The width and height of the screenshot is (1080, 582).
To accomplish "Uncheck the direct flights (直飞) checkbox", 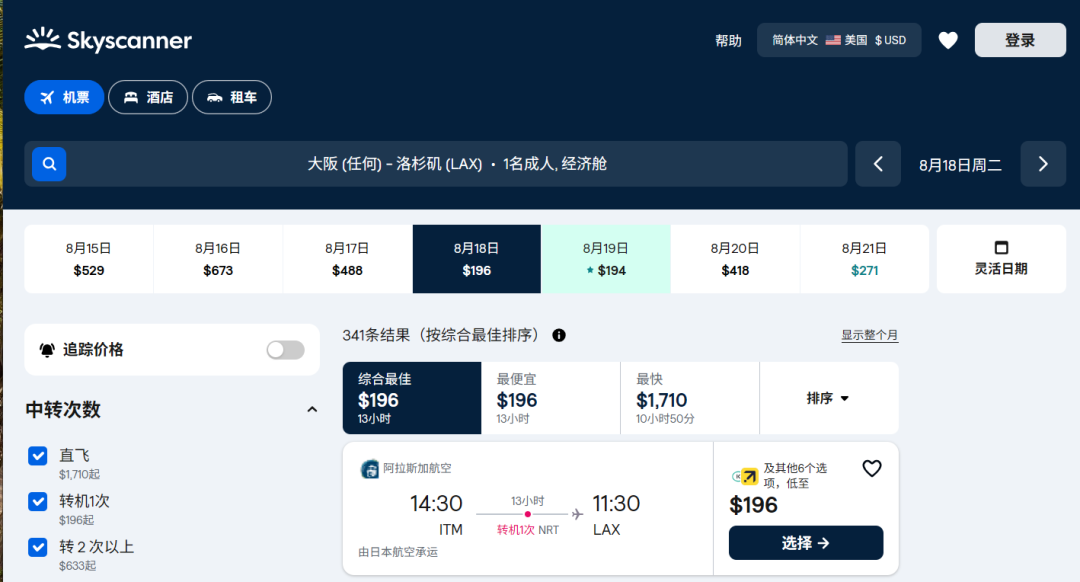I will pyautogui.click(x=38, y=456).
